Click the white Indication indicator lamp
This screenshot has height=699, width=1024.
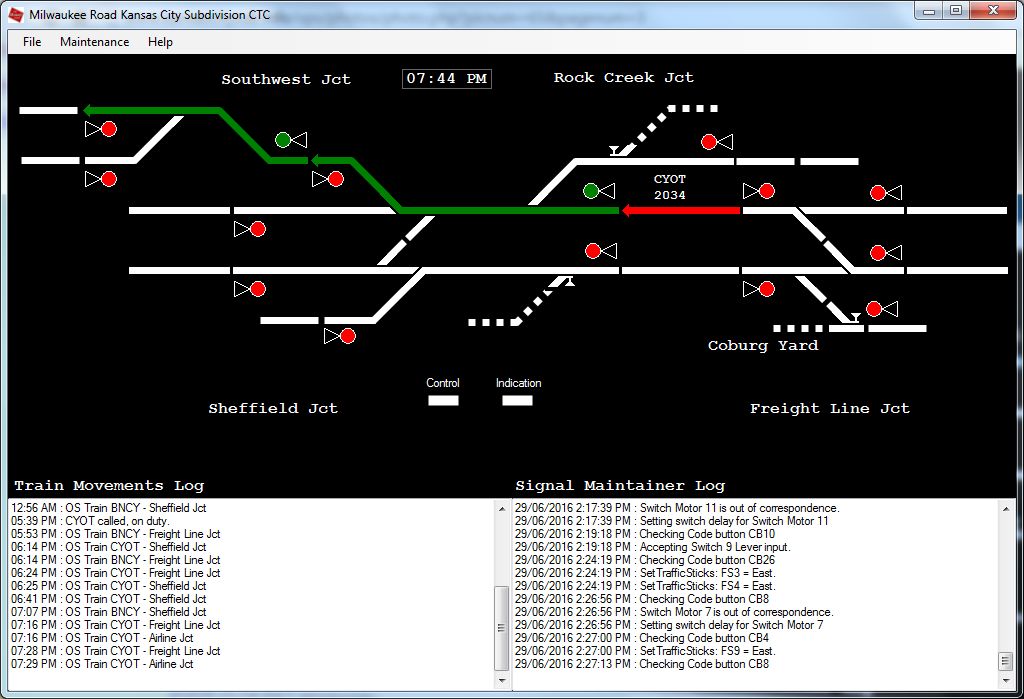click(517, 400)
